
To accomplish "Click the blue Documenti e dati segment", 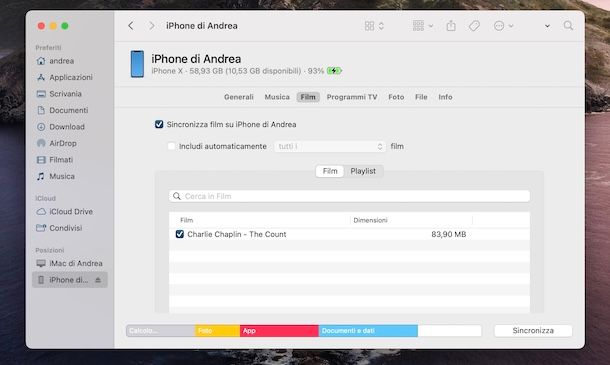I will point(368,331).
